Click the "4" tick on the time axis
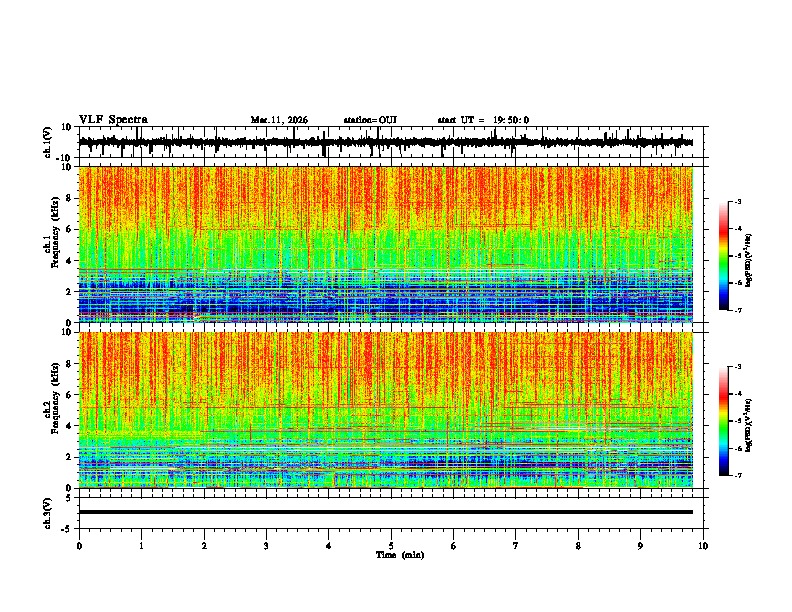The image size is (792, 612). [329, 546]
